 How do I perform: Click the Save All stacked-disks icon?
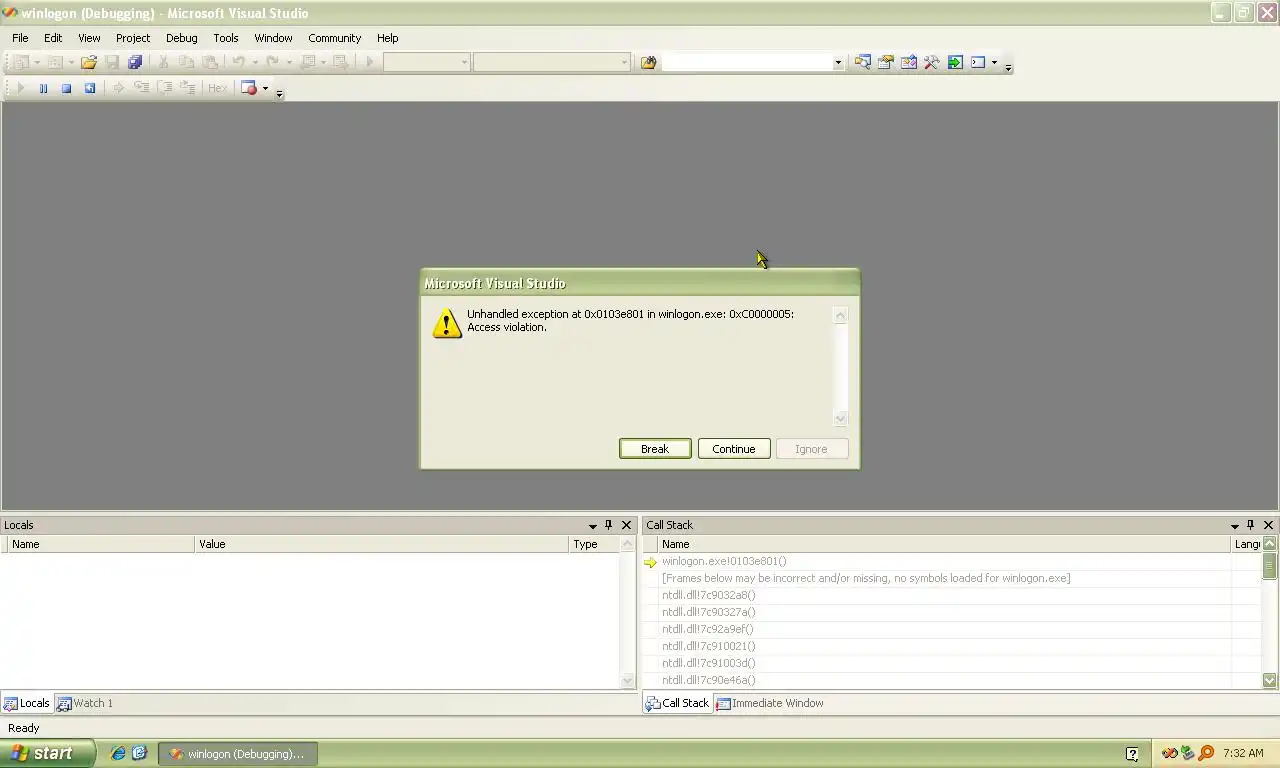click(135, 62)
